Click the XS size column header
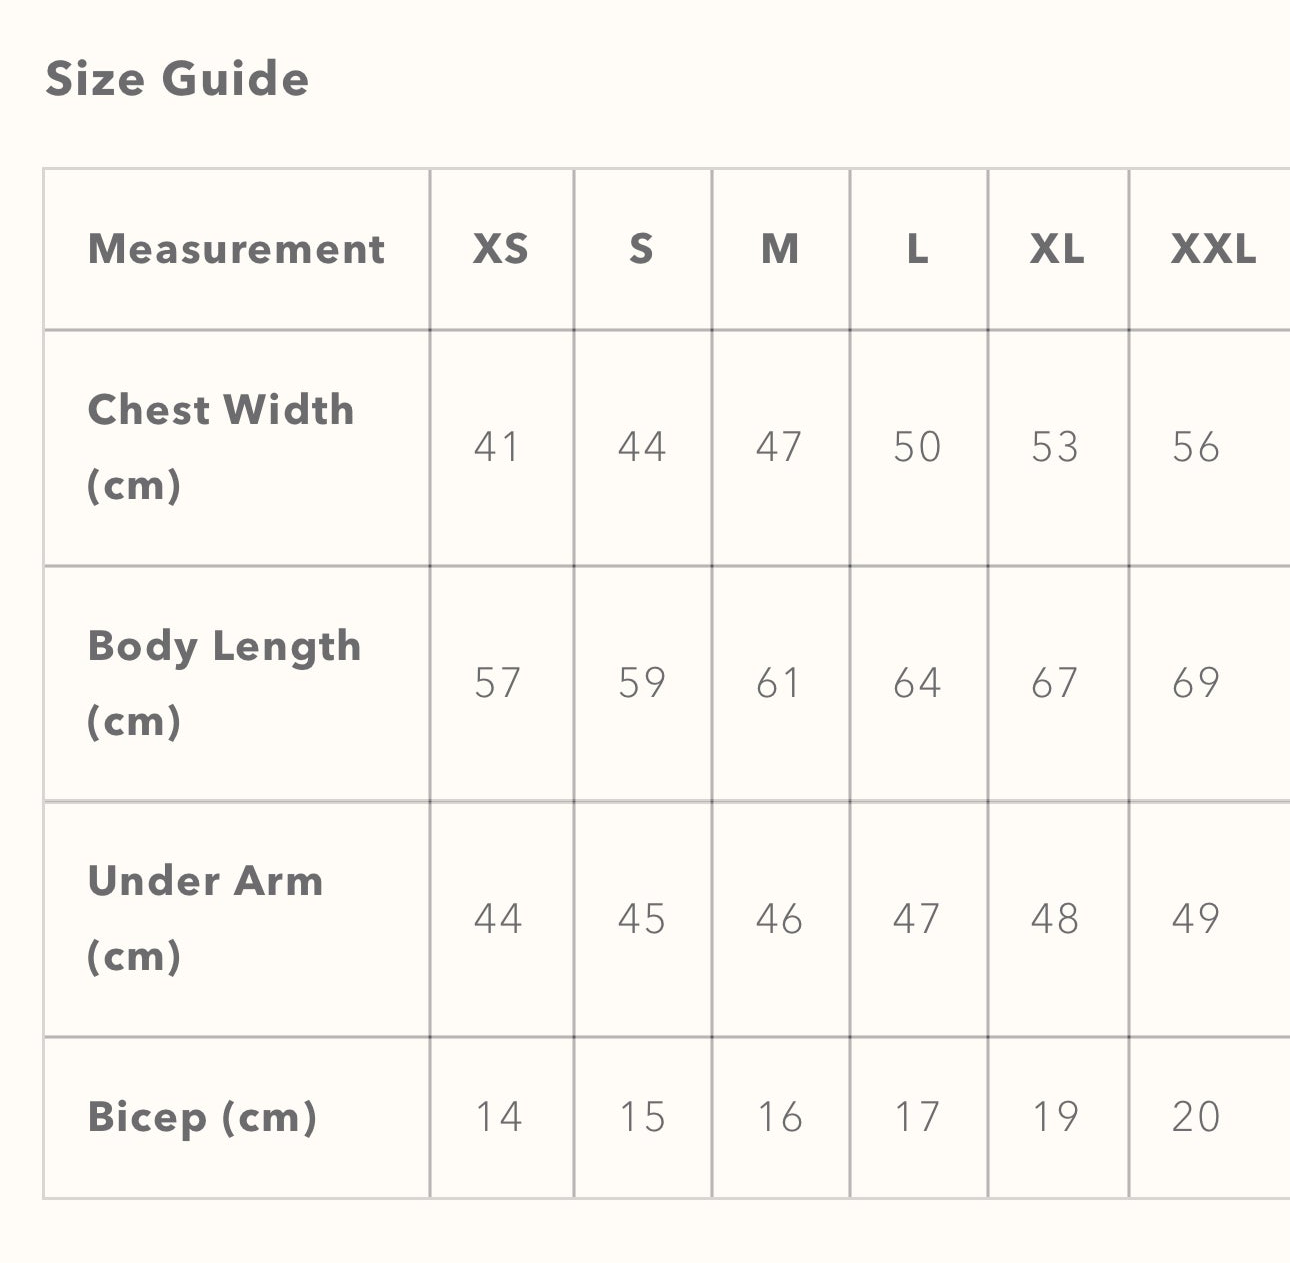The height and width of the screenshot is (1263, 1290). click(x=500, y=249)
